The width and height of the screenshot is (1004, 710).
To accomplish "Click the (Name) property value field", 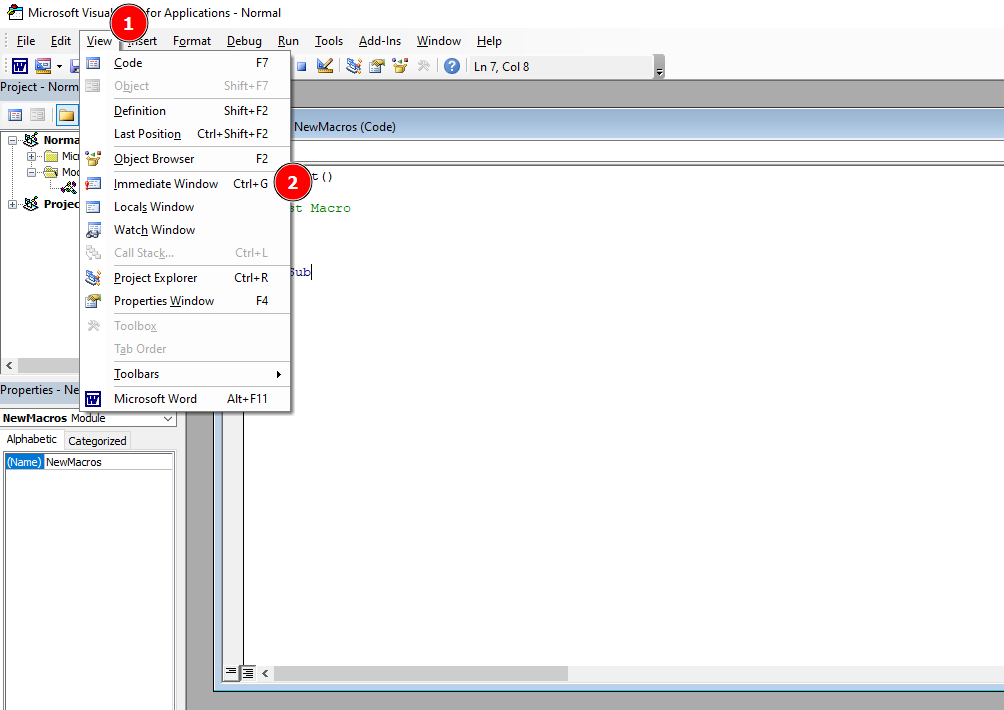I will pyautogui.click(x=108, y=462).
